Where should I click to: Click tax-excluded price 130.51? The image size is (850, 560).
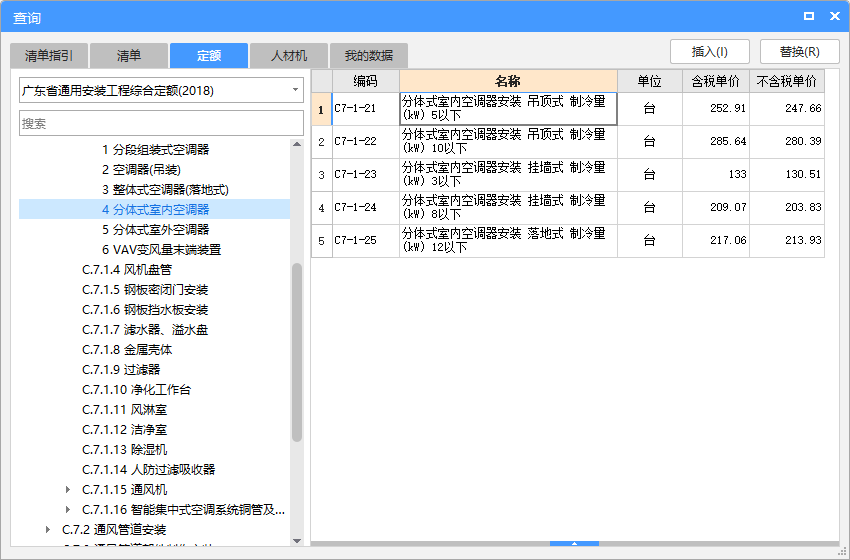click(803, 175)
